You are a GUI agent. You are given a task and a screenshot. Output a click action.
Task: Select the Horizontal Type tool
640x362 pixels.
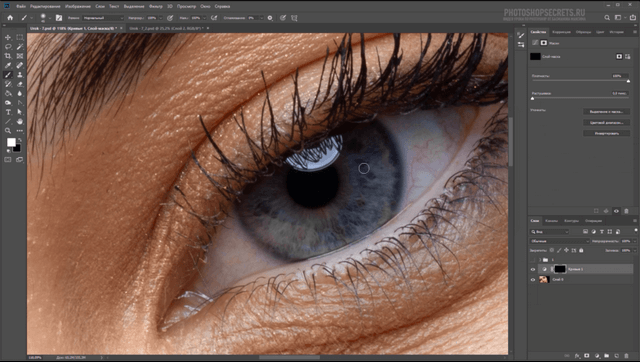[8, 112]
